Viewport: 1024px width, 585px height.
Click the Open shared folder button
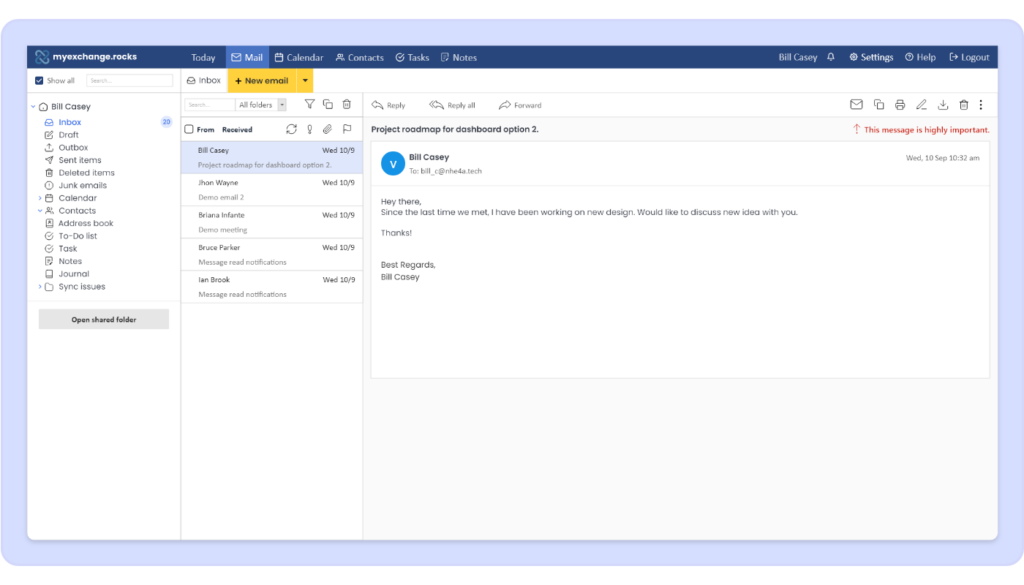pyautogui.click(x=104, y=319)
